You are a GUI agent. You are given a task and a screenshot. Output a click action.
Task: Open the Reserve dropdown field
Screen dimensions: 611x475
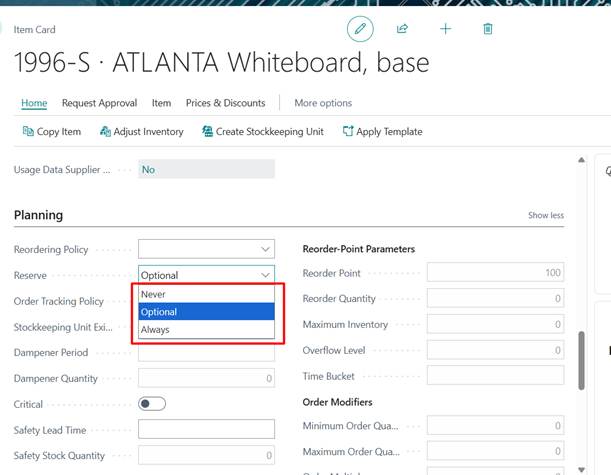(206, 275)
